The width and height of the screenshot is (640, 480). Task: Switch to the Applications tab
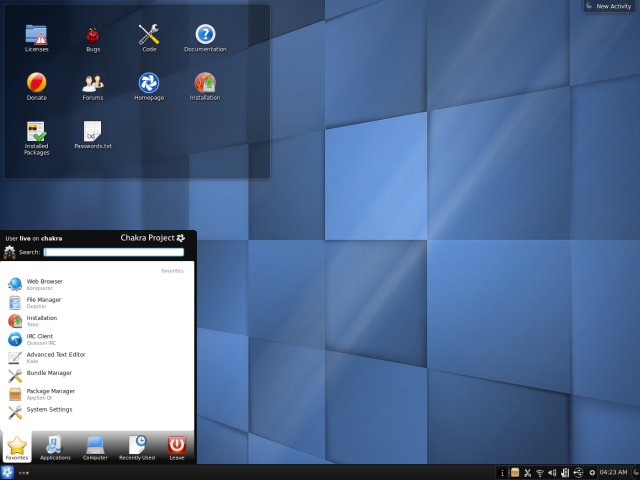(55, 445)
